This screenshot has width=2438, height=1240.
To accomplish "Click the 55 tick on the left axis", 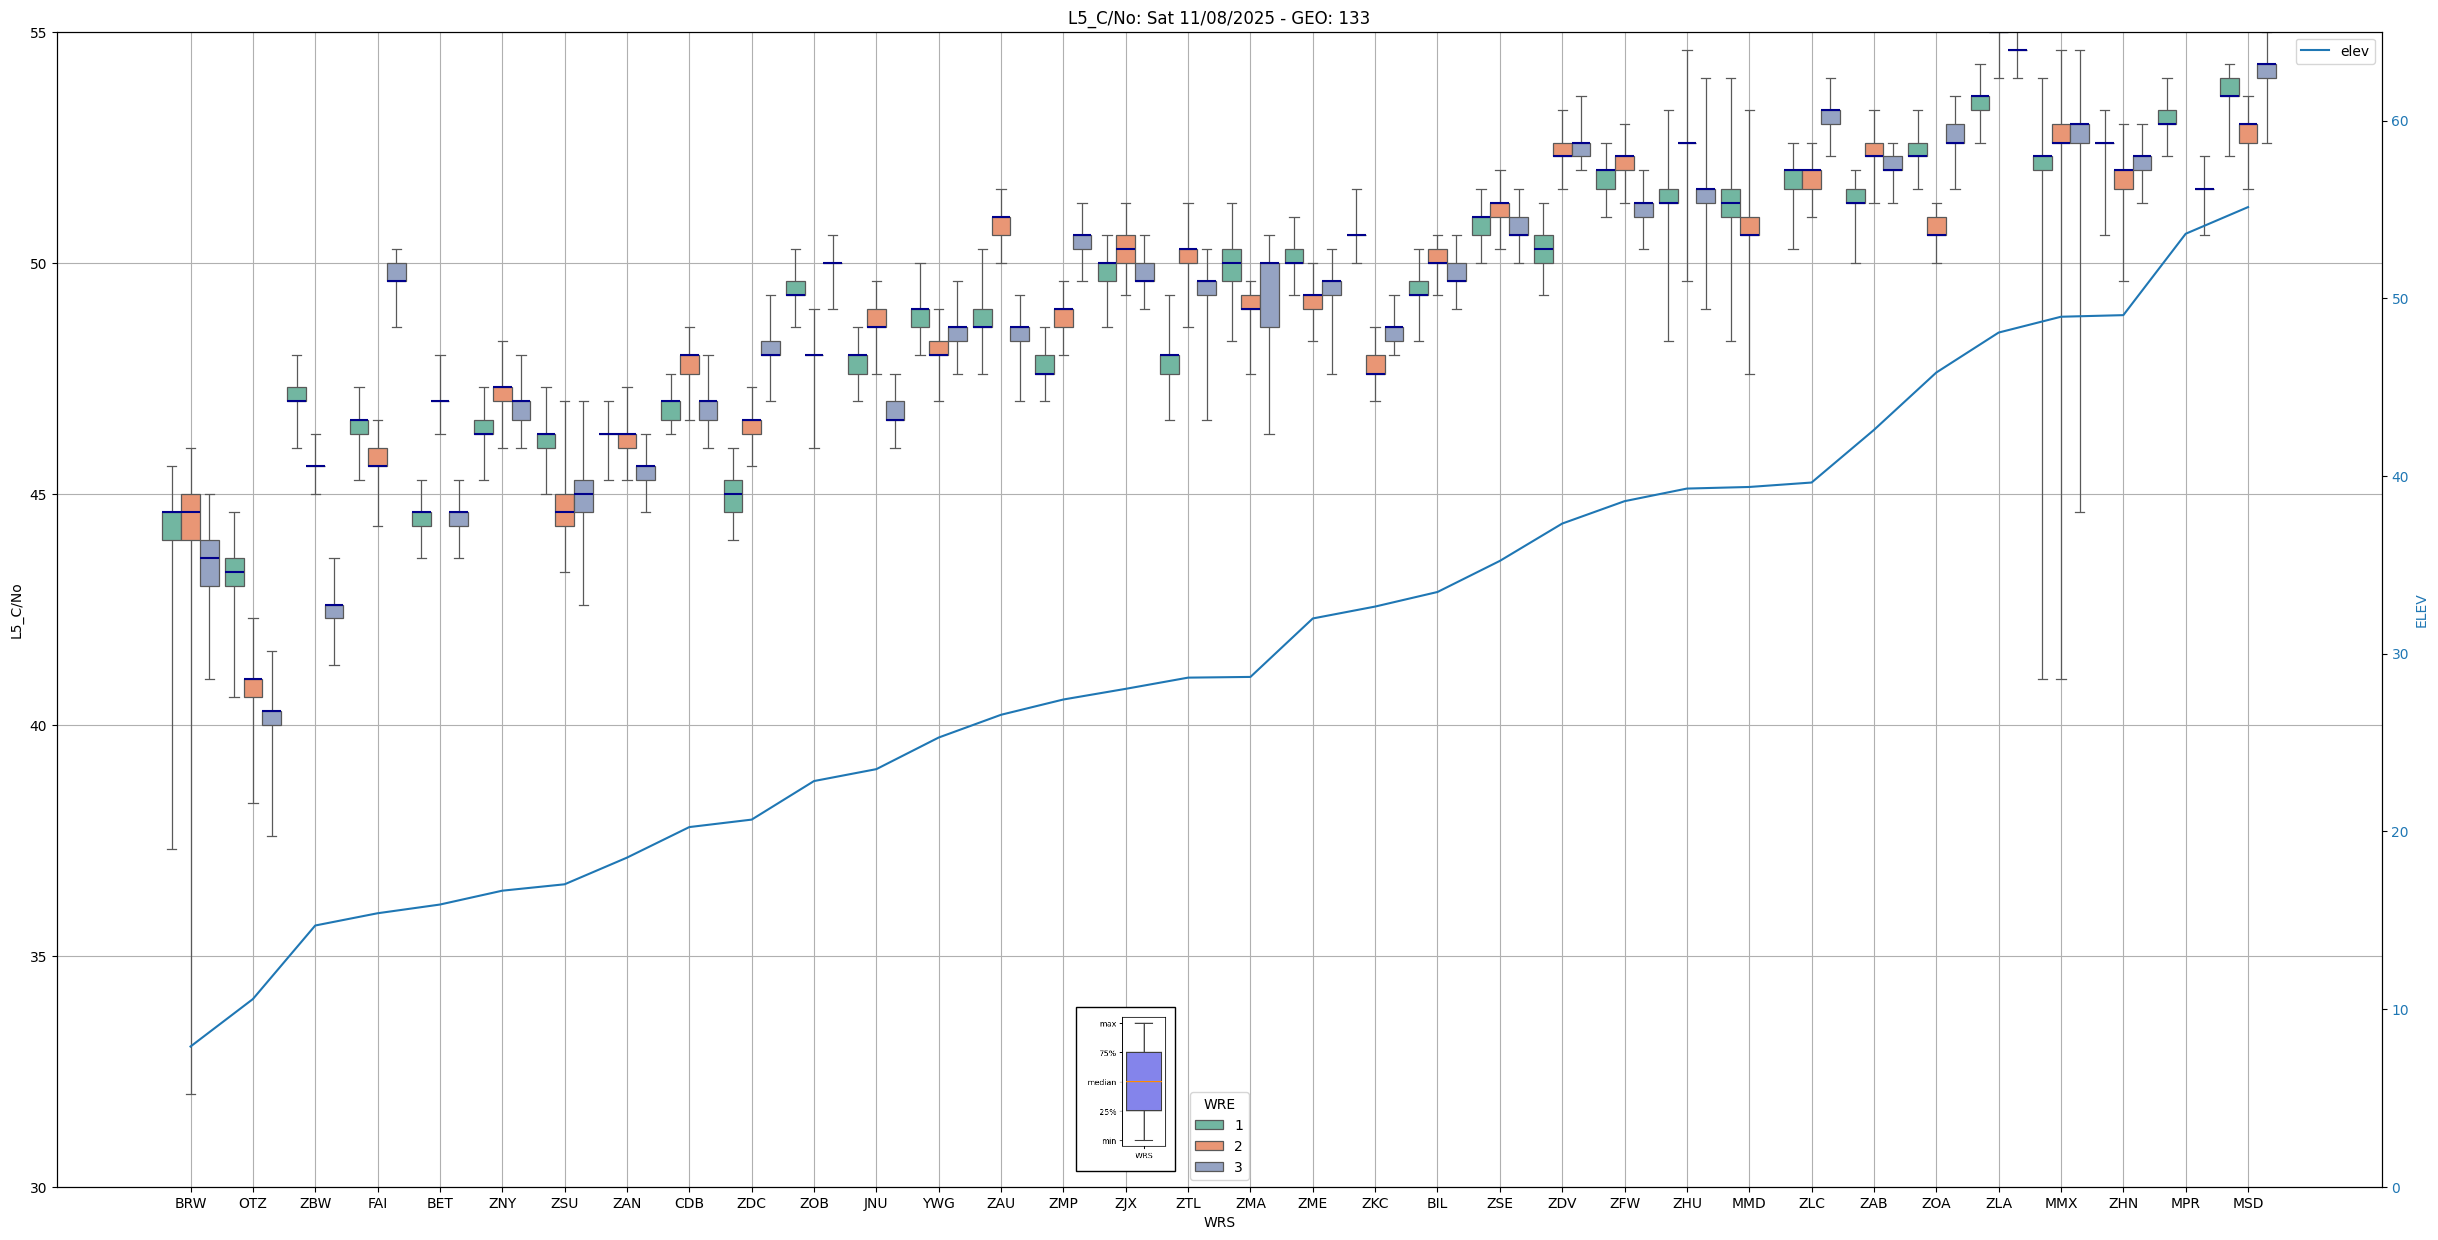I will pyautogui.click(x=39, y=33).
